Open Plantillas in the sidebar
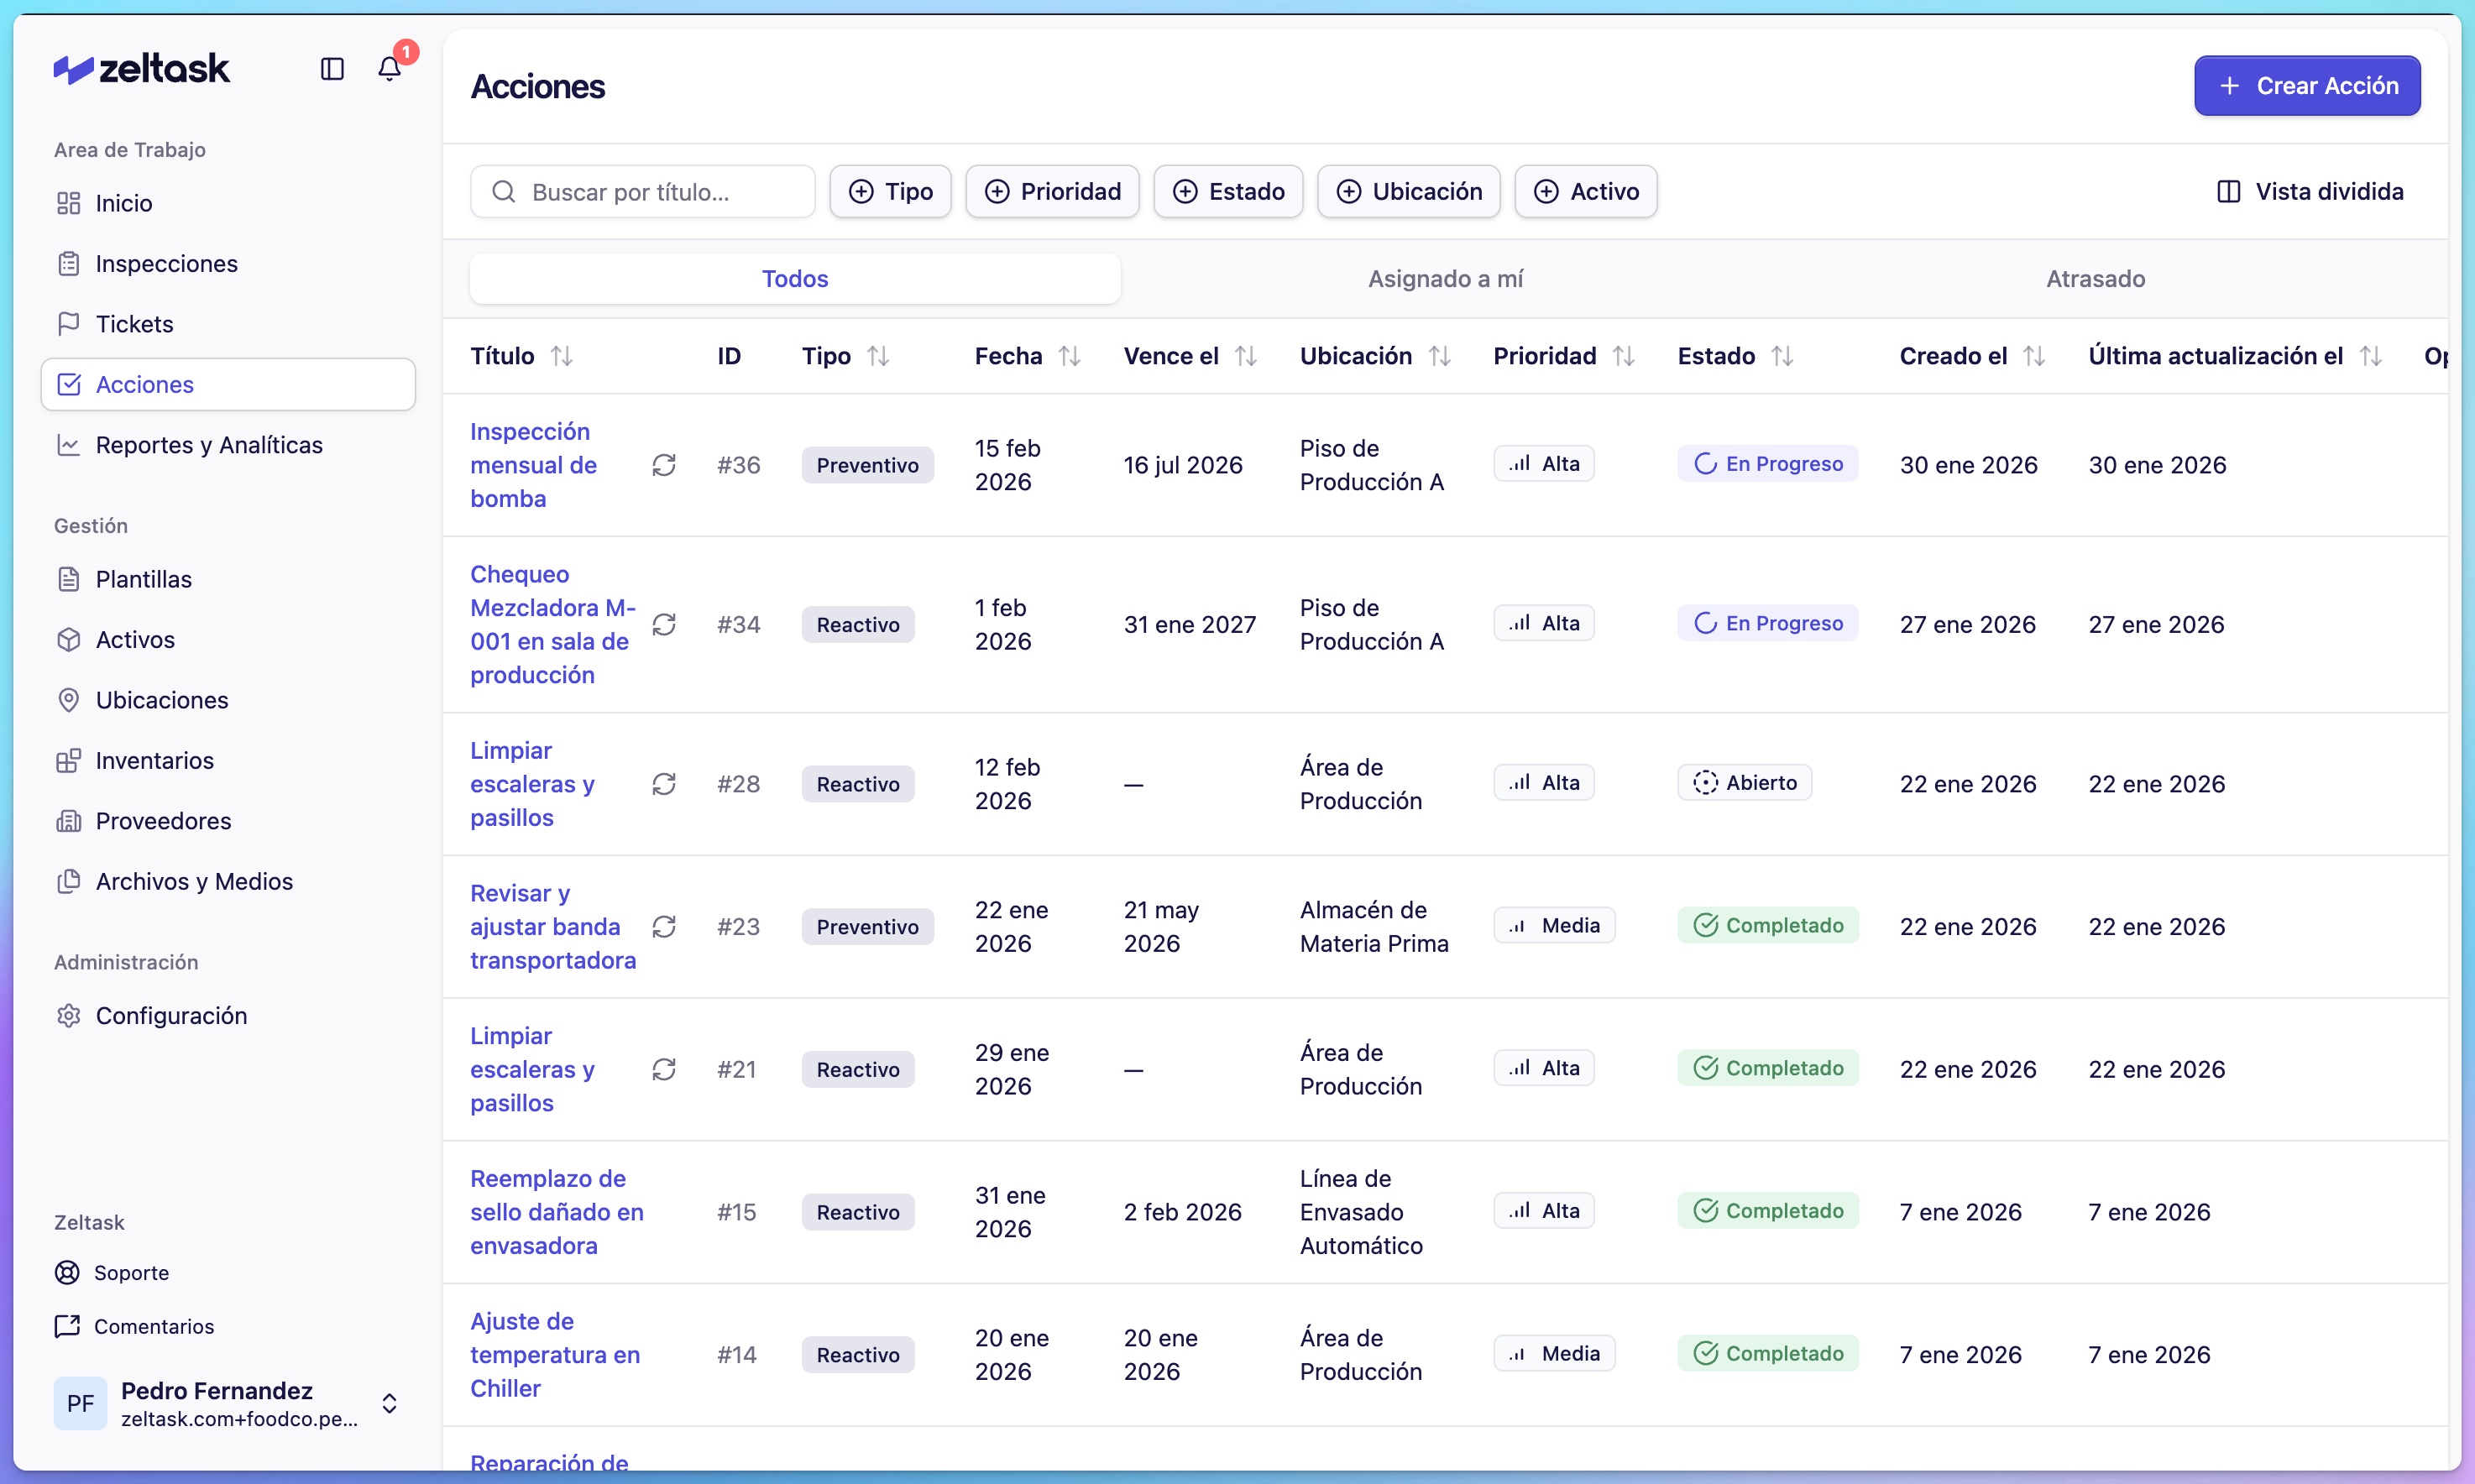Screen dimensions: 2475x1484 [228, 579]
